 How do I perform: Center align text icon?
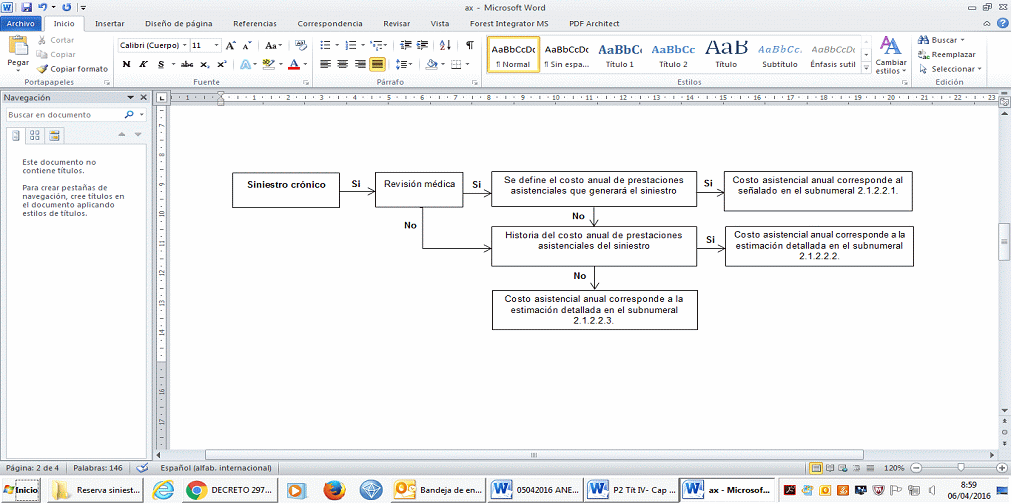(x=343, y=64)
